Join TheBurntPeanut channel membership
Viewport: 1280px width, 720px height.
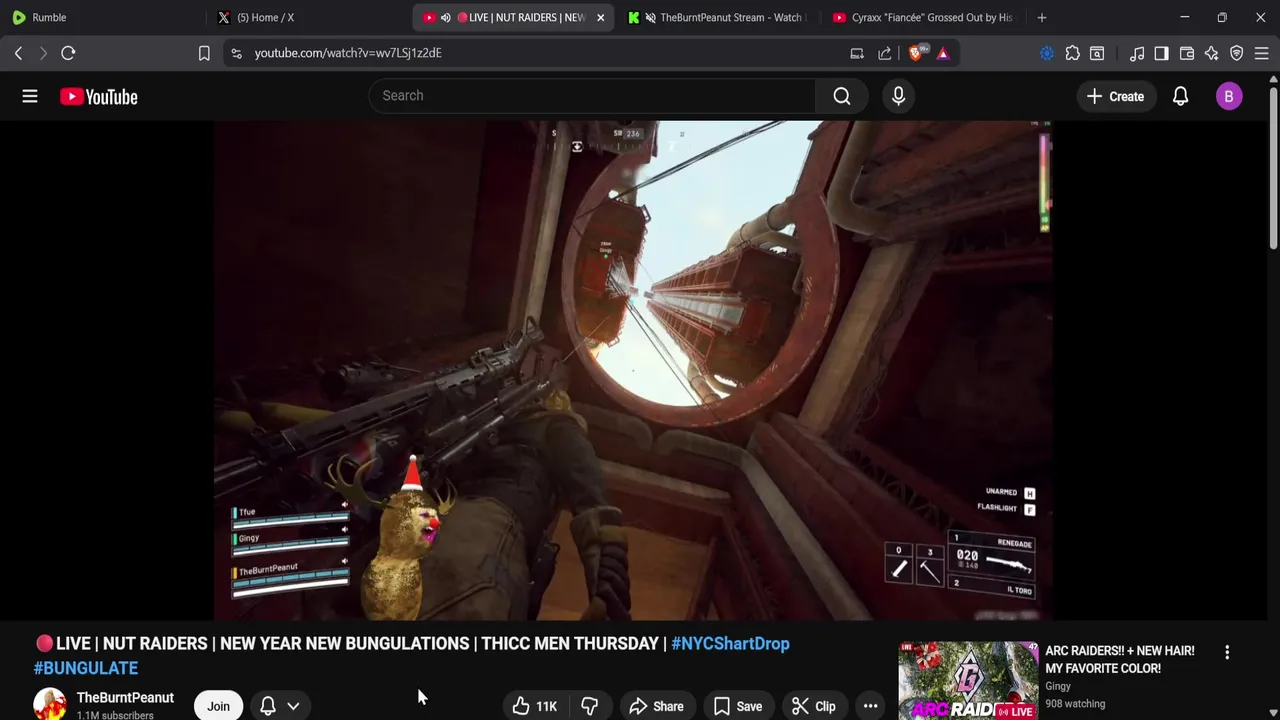(218, 706)
